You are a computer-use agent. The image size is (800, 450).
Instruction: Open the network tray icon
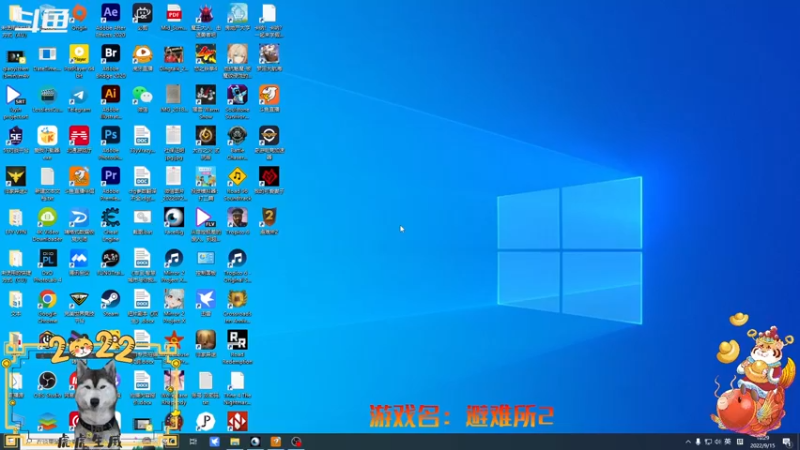(x=708, y=442)
